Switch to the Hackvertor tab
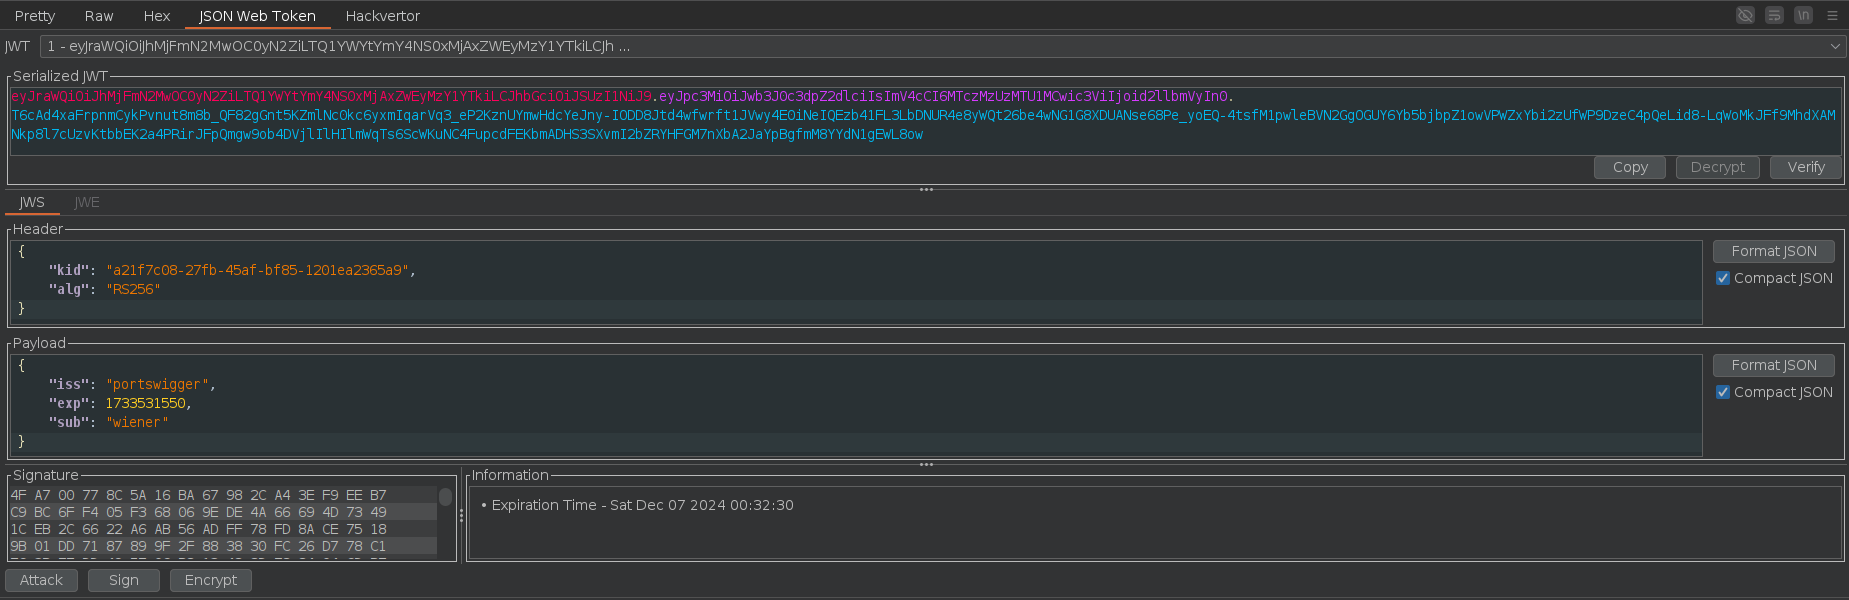Viewport: 1849px width, 600px height. [x=382, y=16]
